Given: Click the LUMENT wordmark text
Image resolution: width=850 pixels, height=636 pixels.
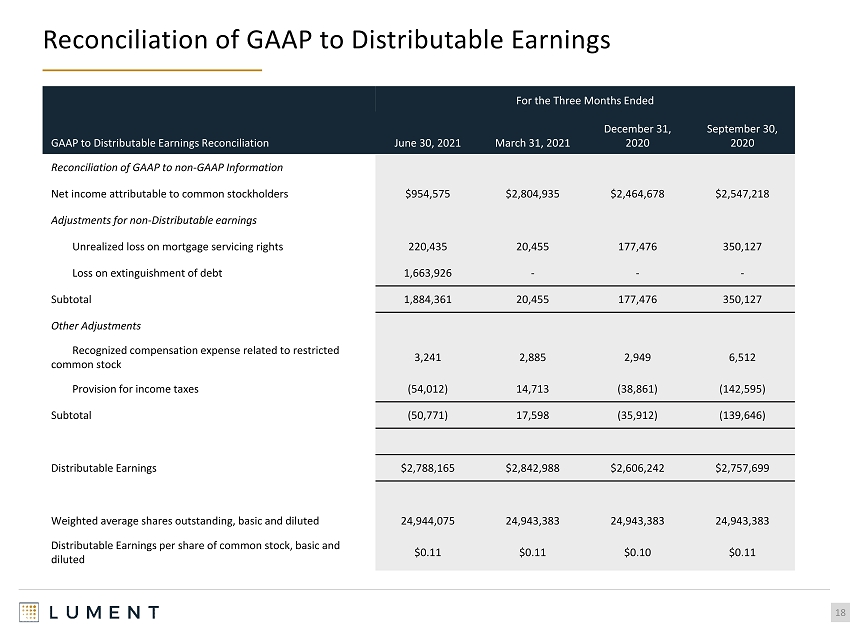Looking at the screenshot, I should point(105,613).
